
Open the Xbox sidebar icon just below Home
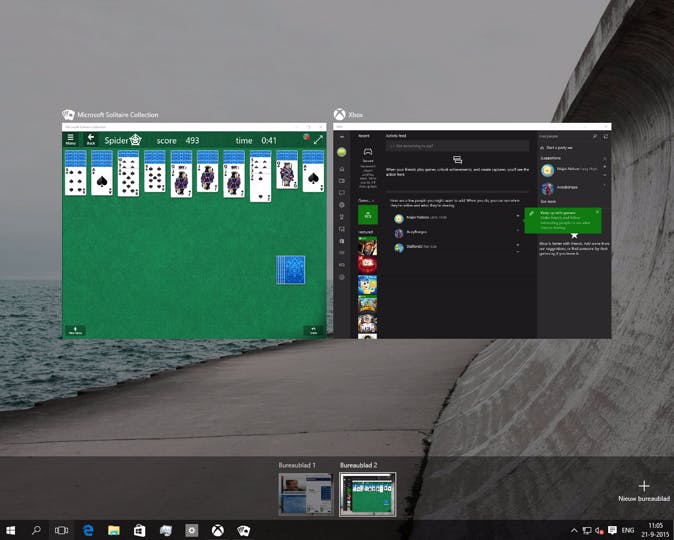click(x=342, y=181)
